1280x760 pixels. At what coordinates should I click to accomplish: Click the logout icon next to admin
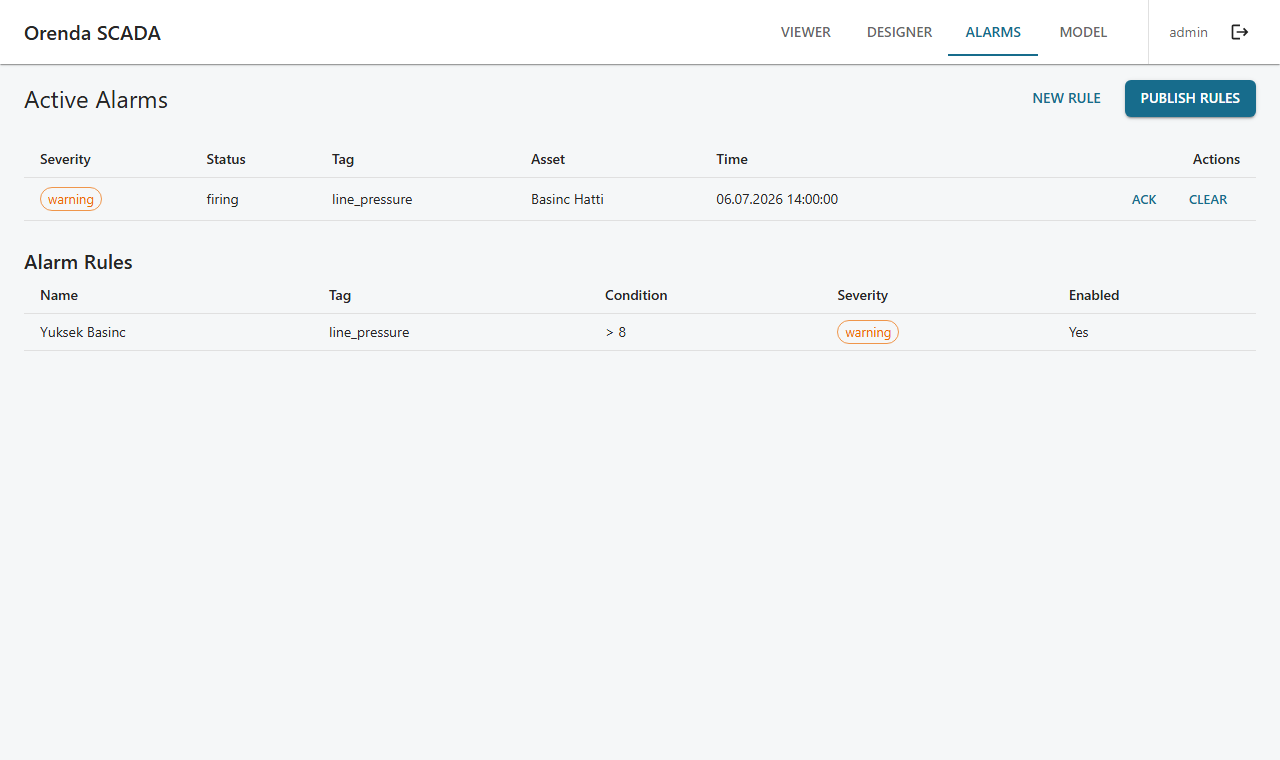coord(1240,32)
